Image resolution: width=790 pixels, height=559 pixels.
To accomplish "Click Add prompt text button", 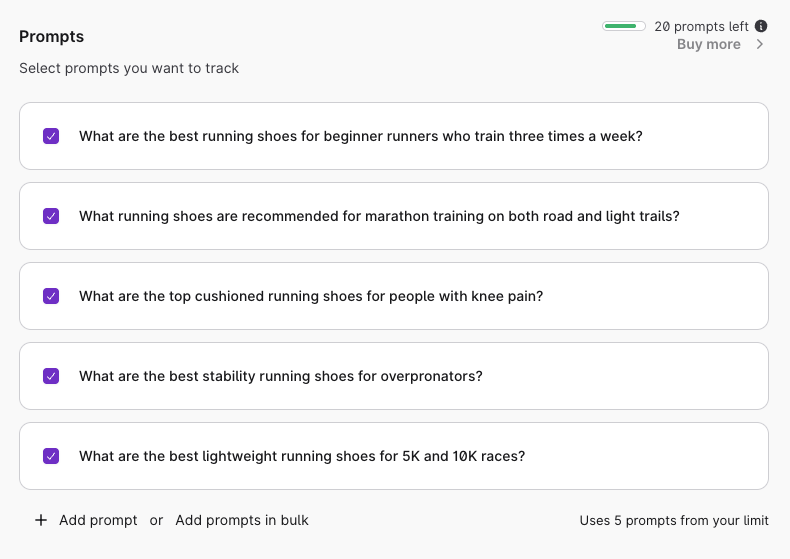I will click(98, 520).
